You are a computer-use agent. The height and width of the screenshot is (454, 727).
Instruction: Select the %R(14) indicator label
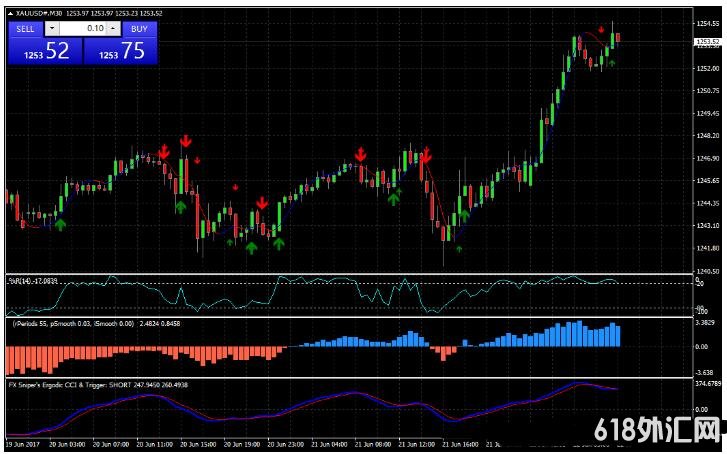click(x=30, y=282)
